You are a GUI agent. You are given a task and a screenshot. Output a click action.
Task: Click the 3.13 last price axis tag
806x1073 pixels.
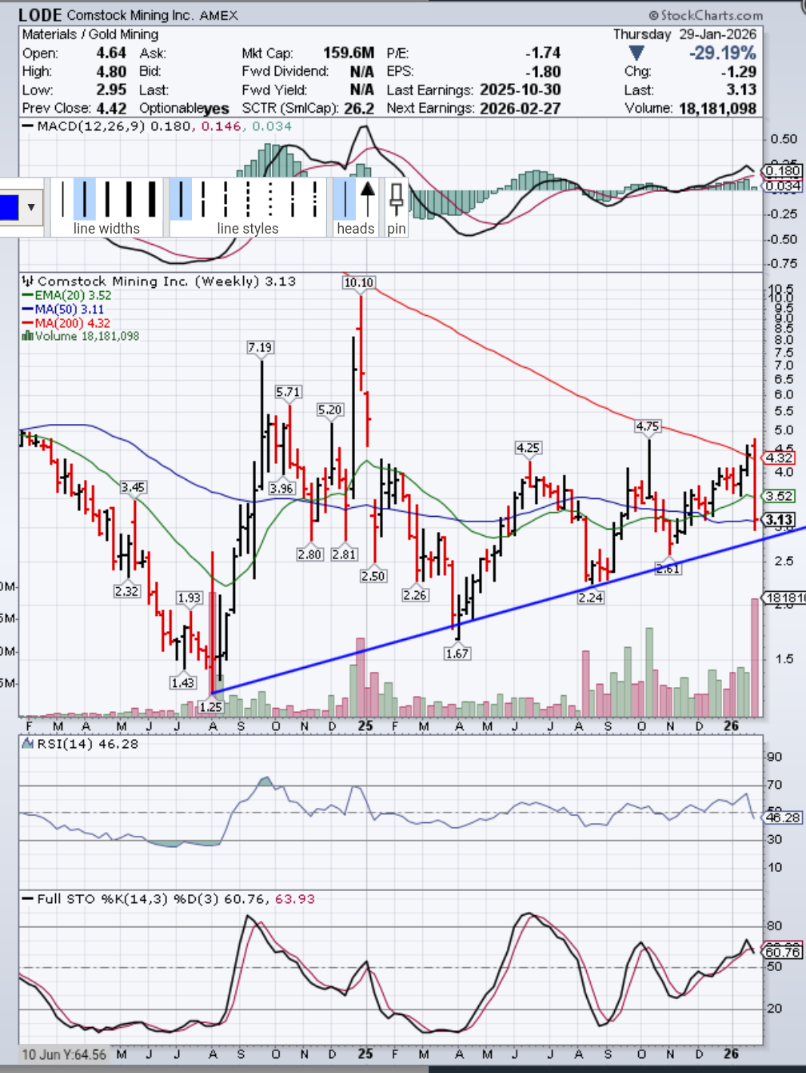(779, 519)
